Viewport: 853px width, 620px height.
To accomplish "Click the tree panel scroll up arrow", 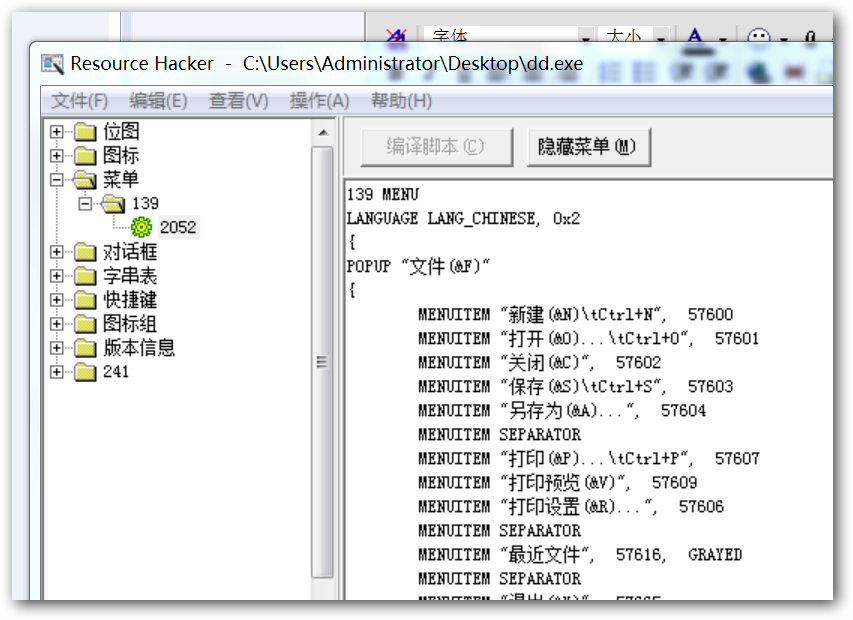I will point(323,132).
